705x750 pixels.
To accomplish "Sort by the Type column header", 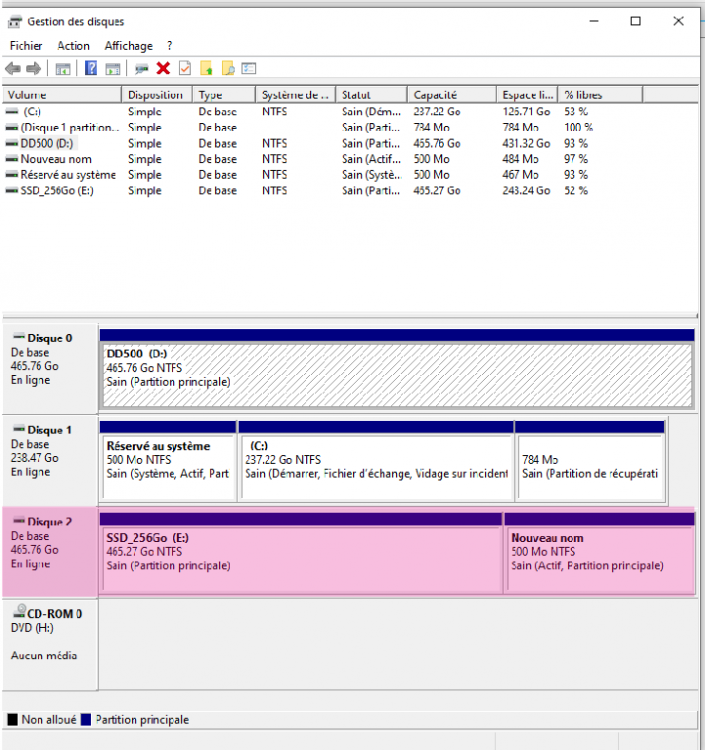I will (x=224, y=95).
